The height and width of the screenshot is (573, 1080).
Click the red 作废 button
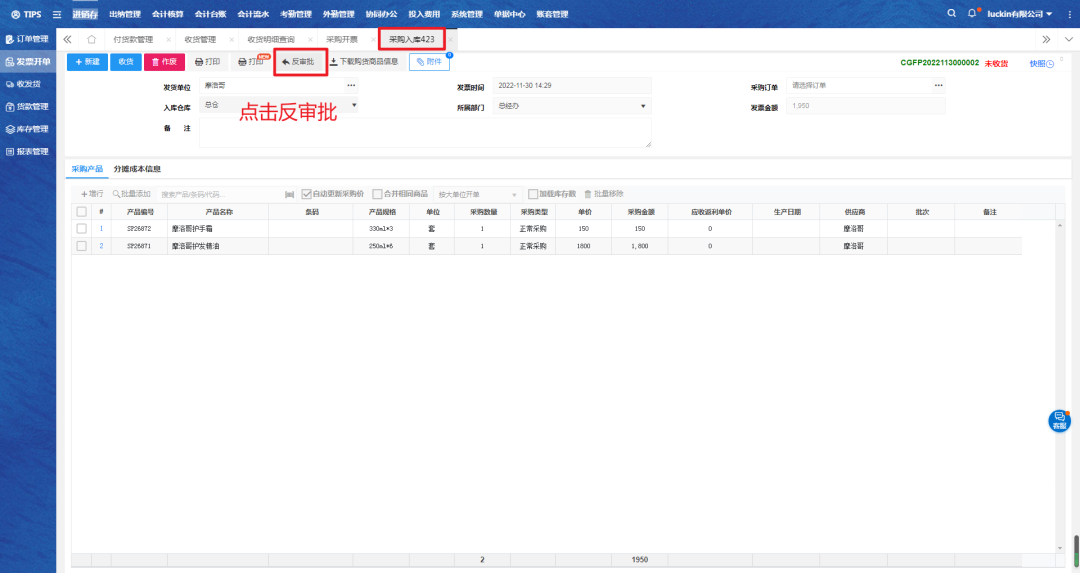164,62
